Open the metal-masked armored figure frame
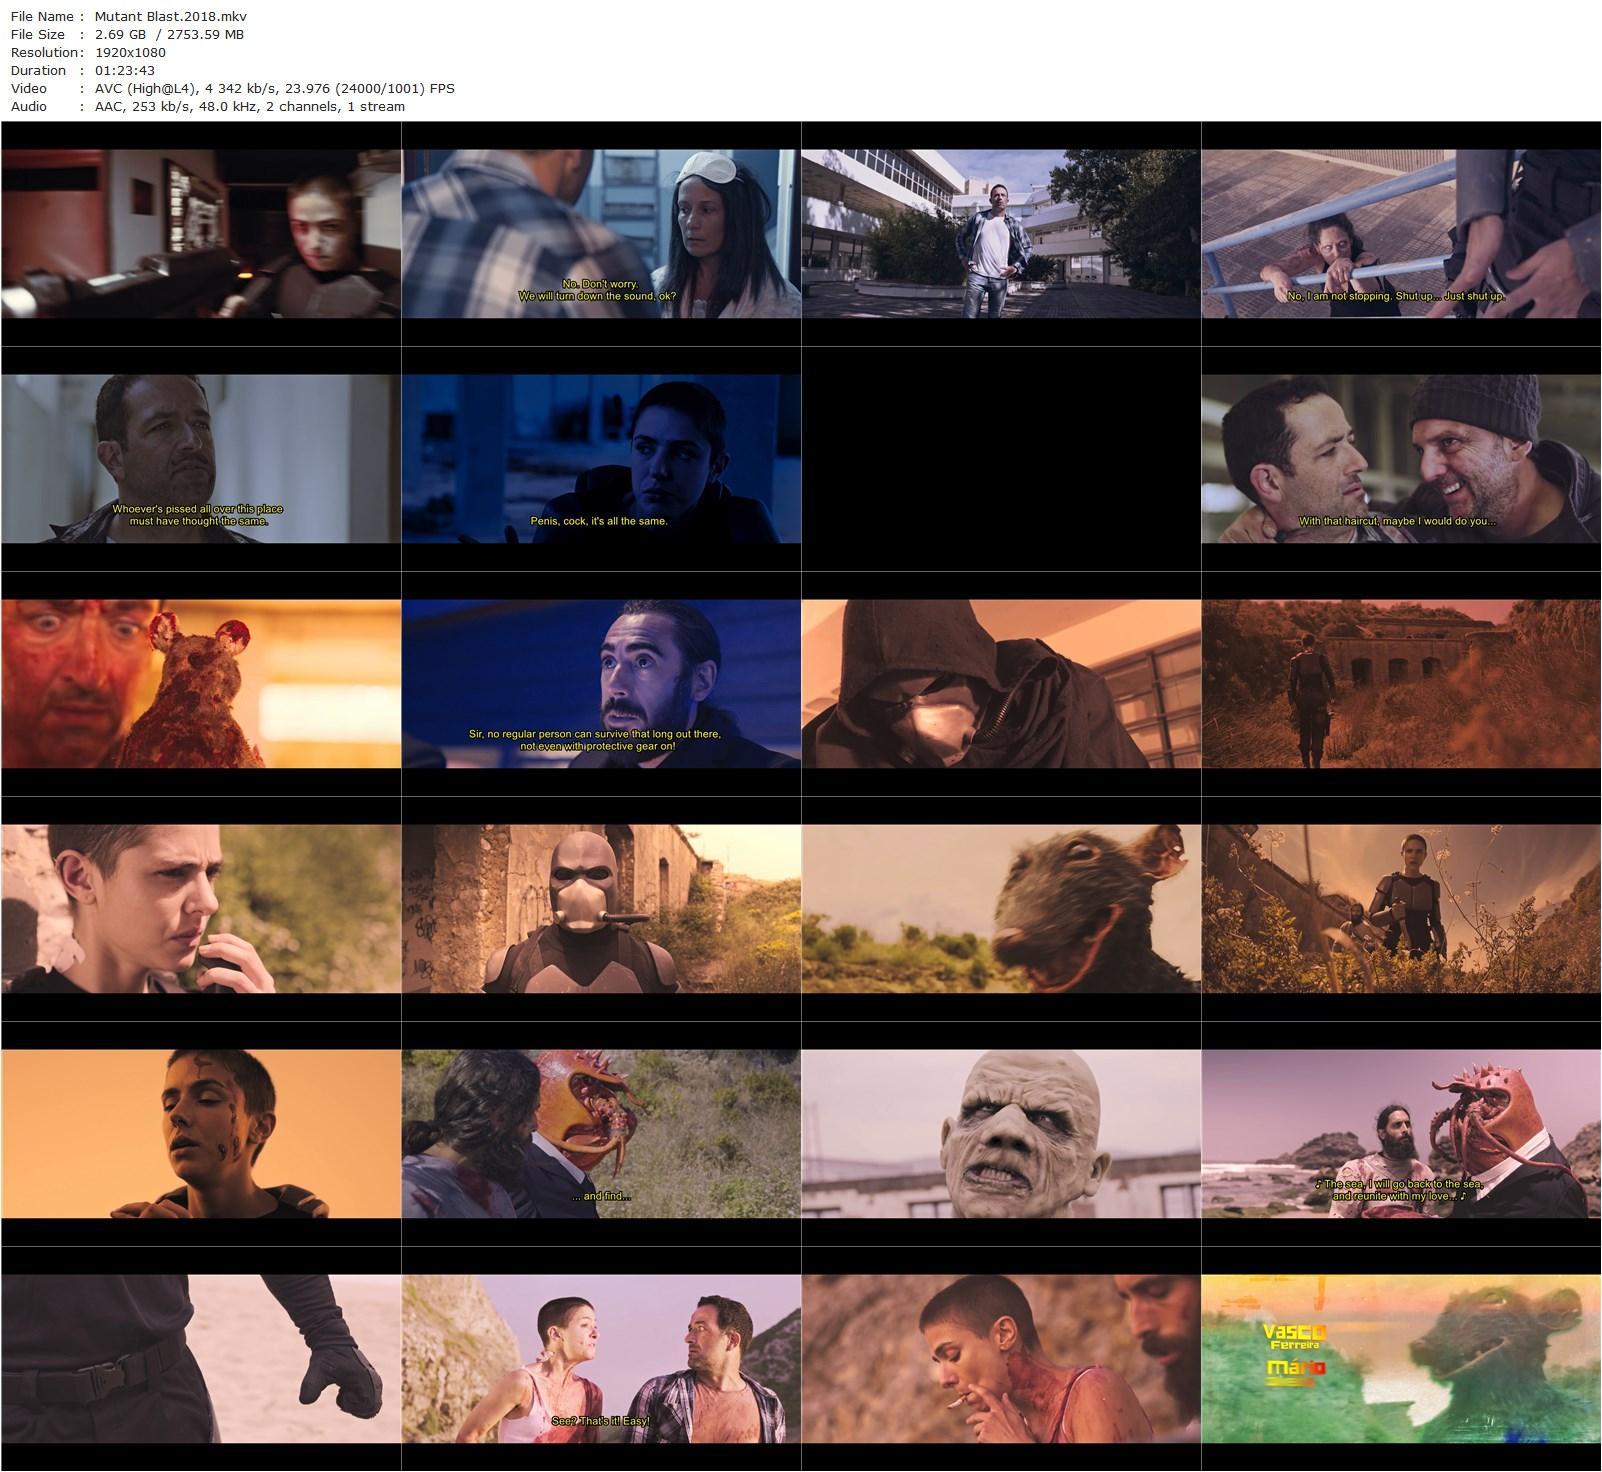This screenshot has height=1472, width=1602. point(601,909)
